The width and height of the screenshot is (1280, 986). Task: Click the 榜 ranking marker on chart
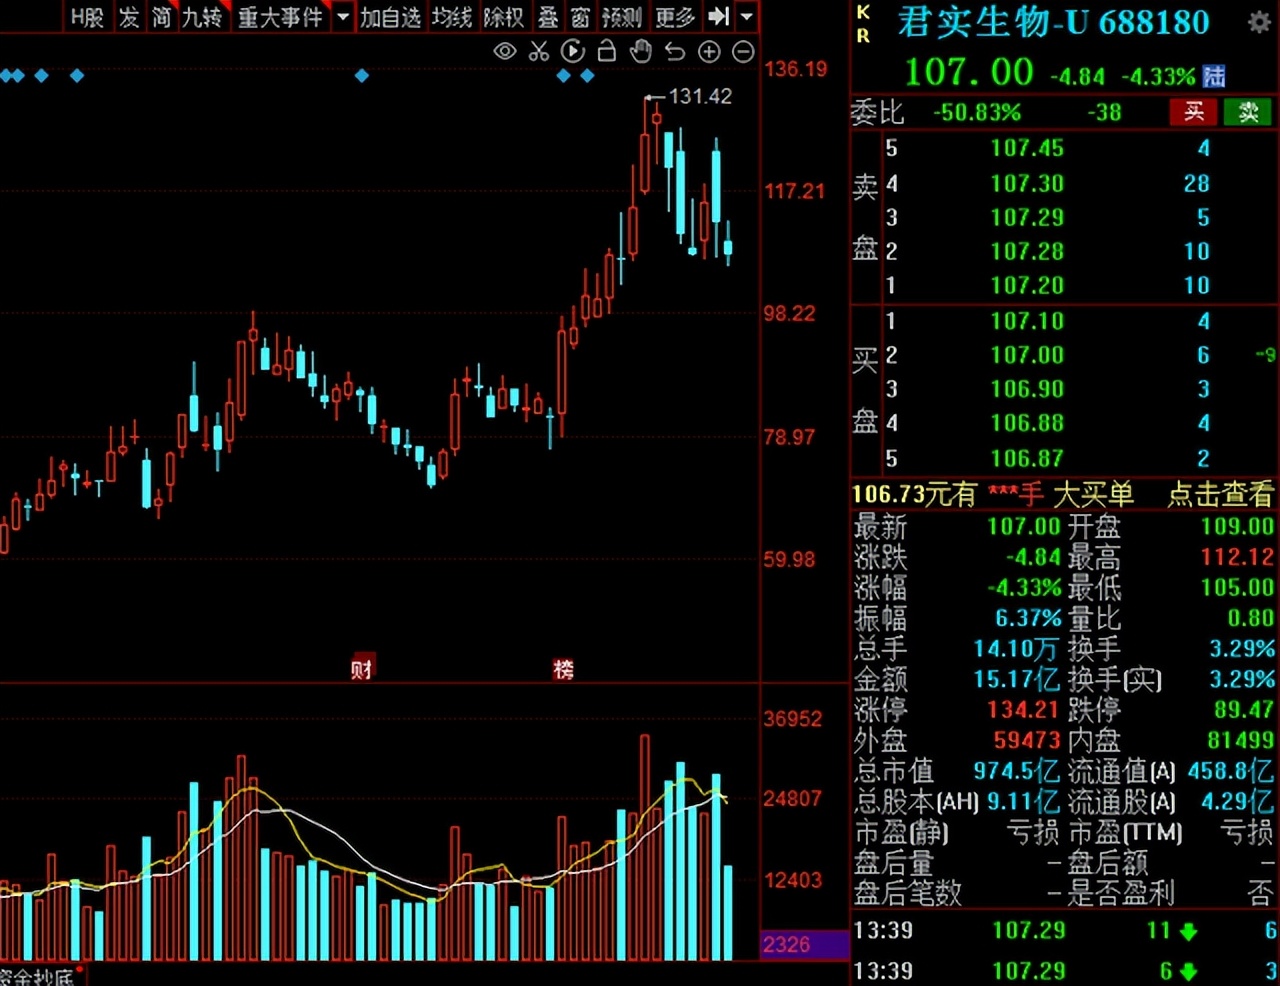[x=564, y=669]
